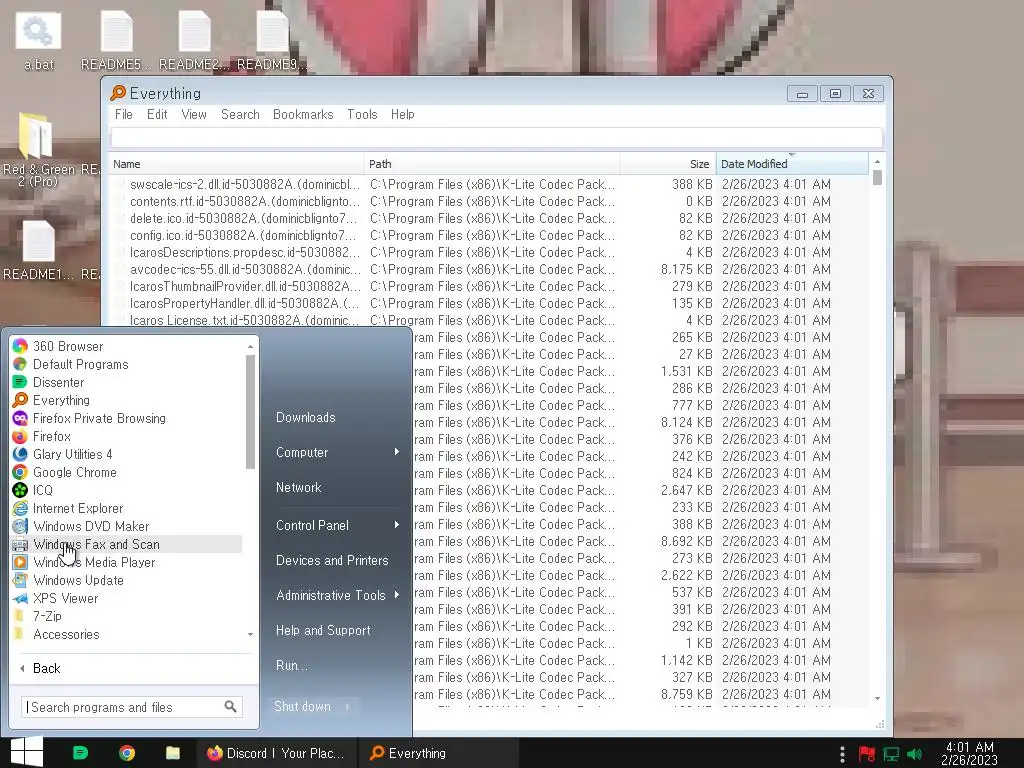Click Everything scrollbar up arrow
Viewport: 1024px width, 768px height.
click(x=877, y=161)
